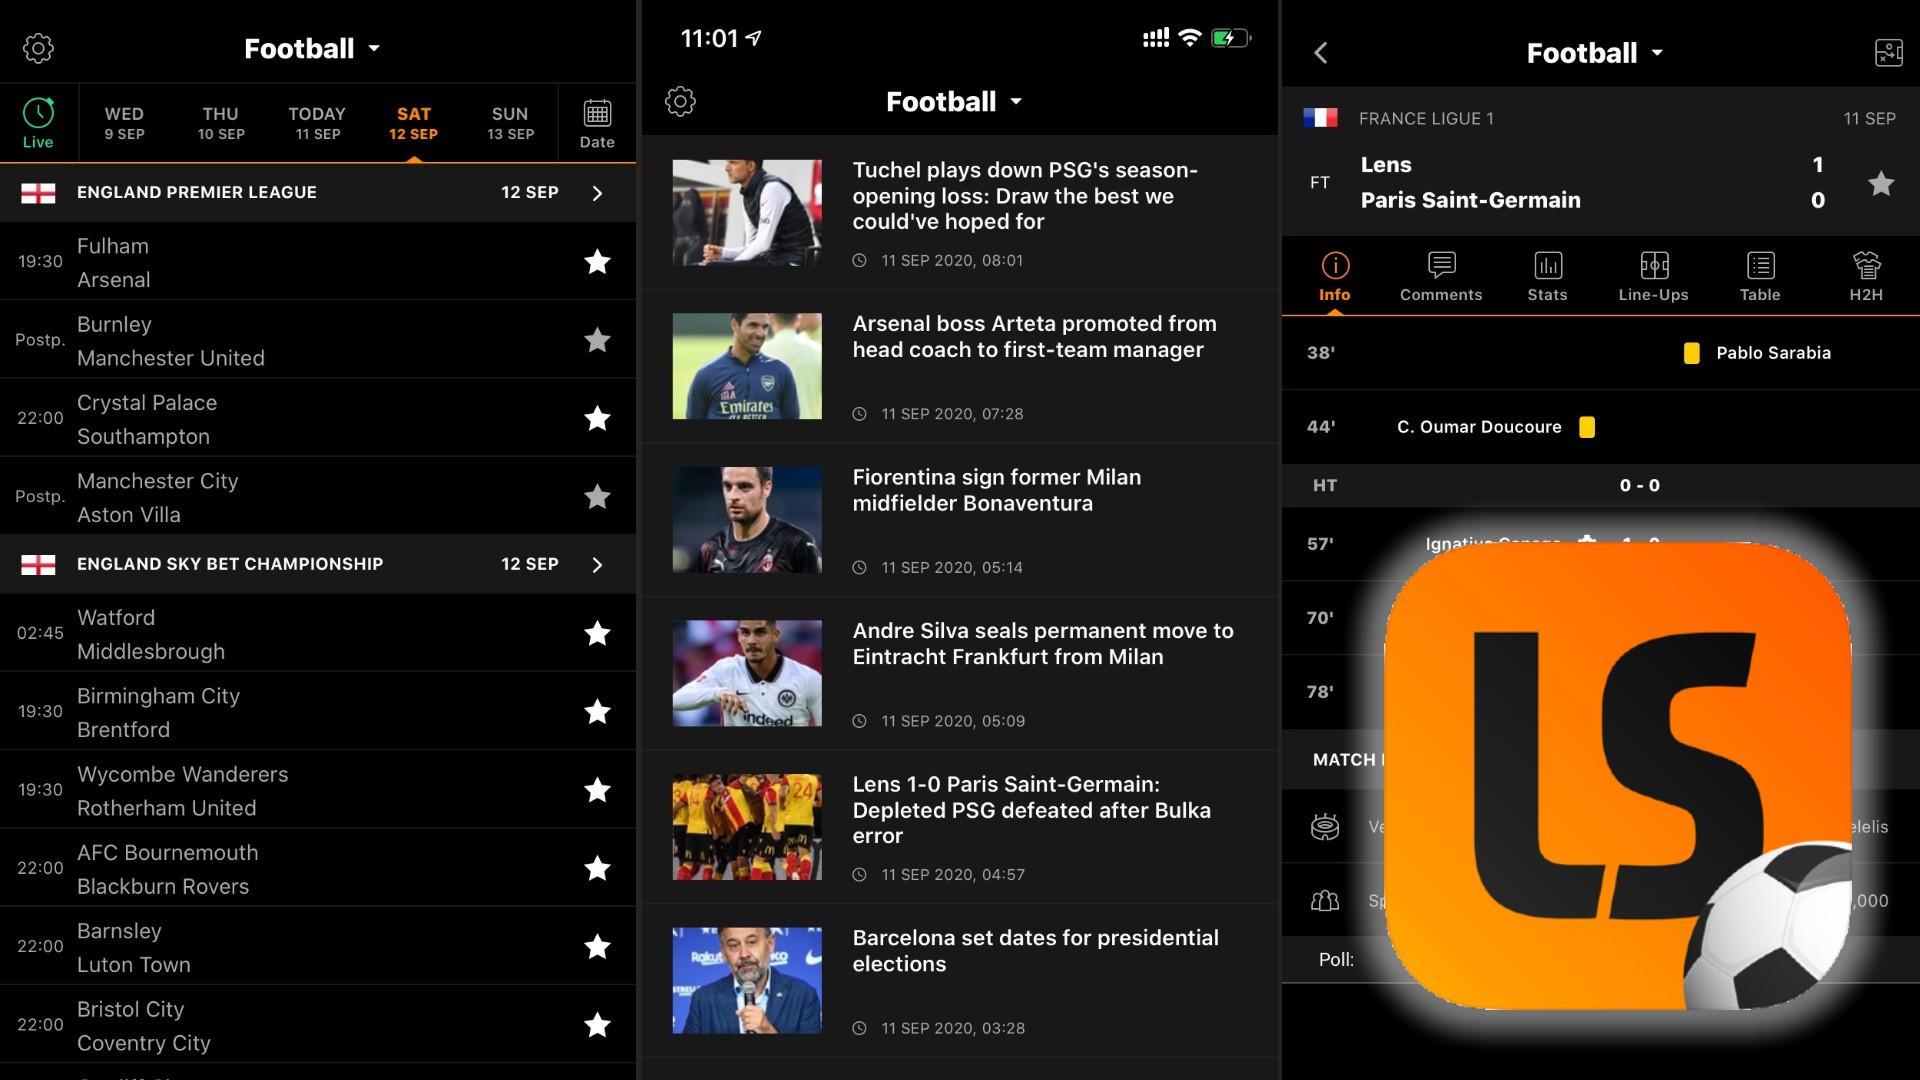
Task: Select Live matches tab
Action: 36,123
